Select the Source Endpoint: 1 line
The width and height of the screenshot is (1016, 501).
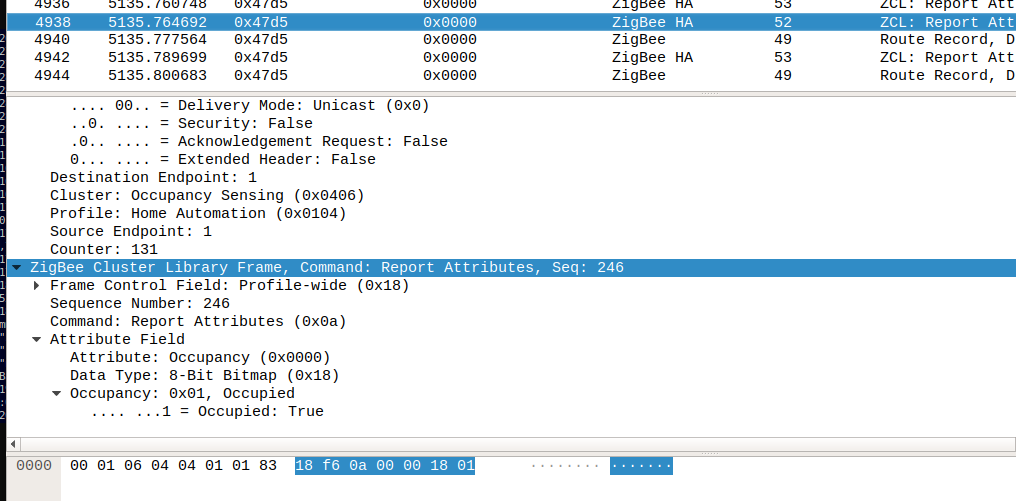click(131, 231)
